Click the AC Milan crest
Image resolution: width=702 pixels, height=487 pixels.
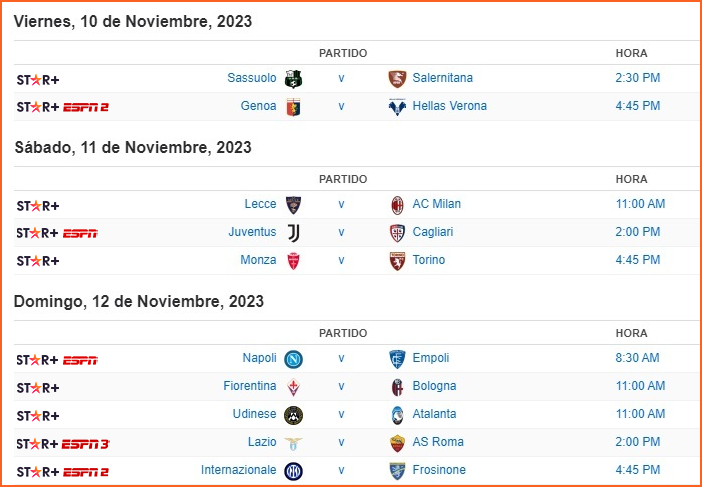click(x=397, y=205)
